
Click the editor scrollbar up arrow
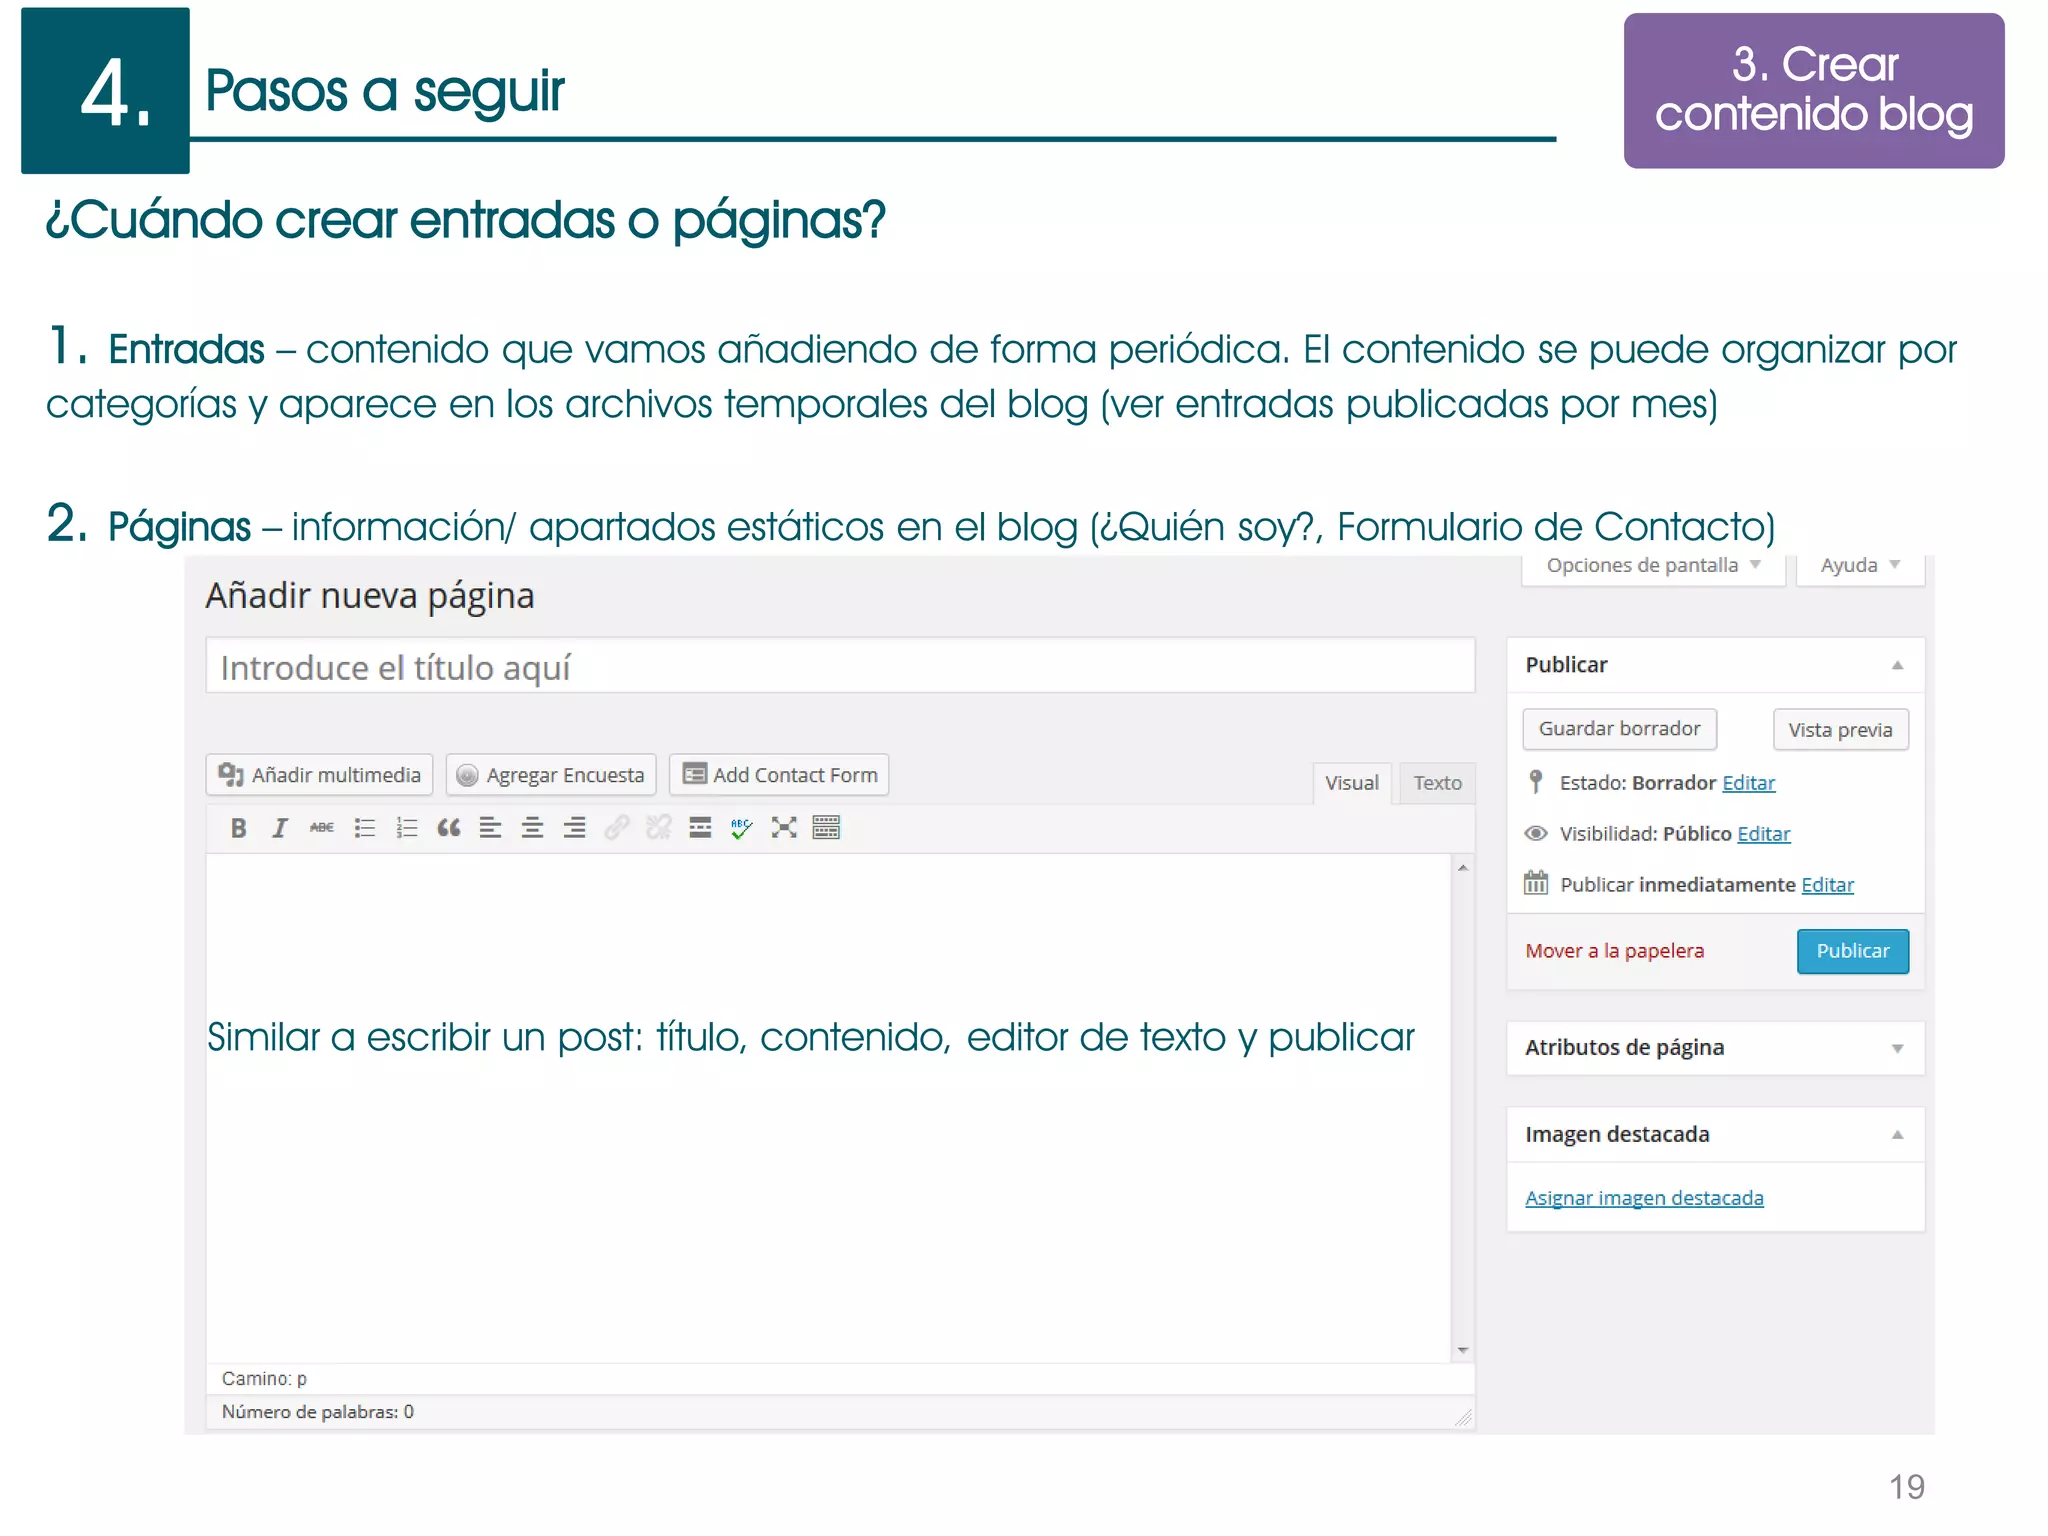click(x=1463, y=868)
